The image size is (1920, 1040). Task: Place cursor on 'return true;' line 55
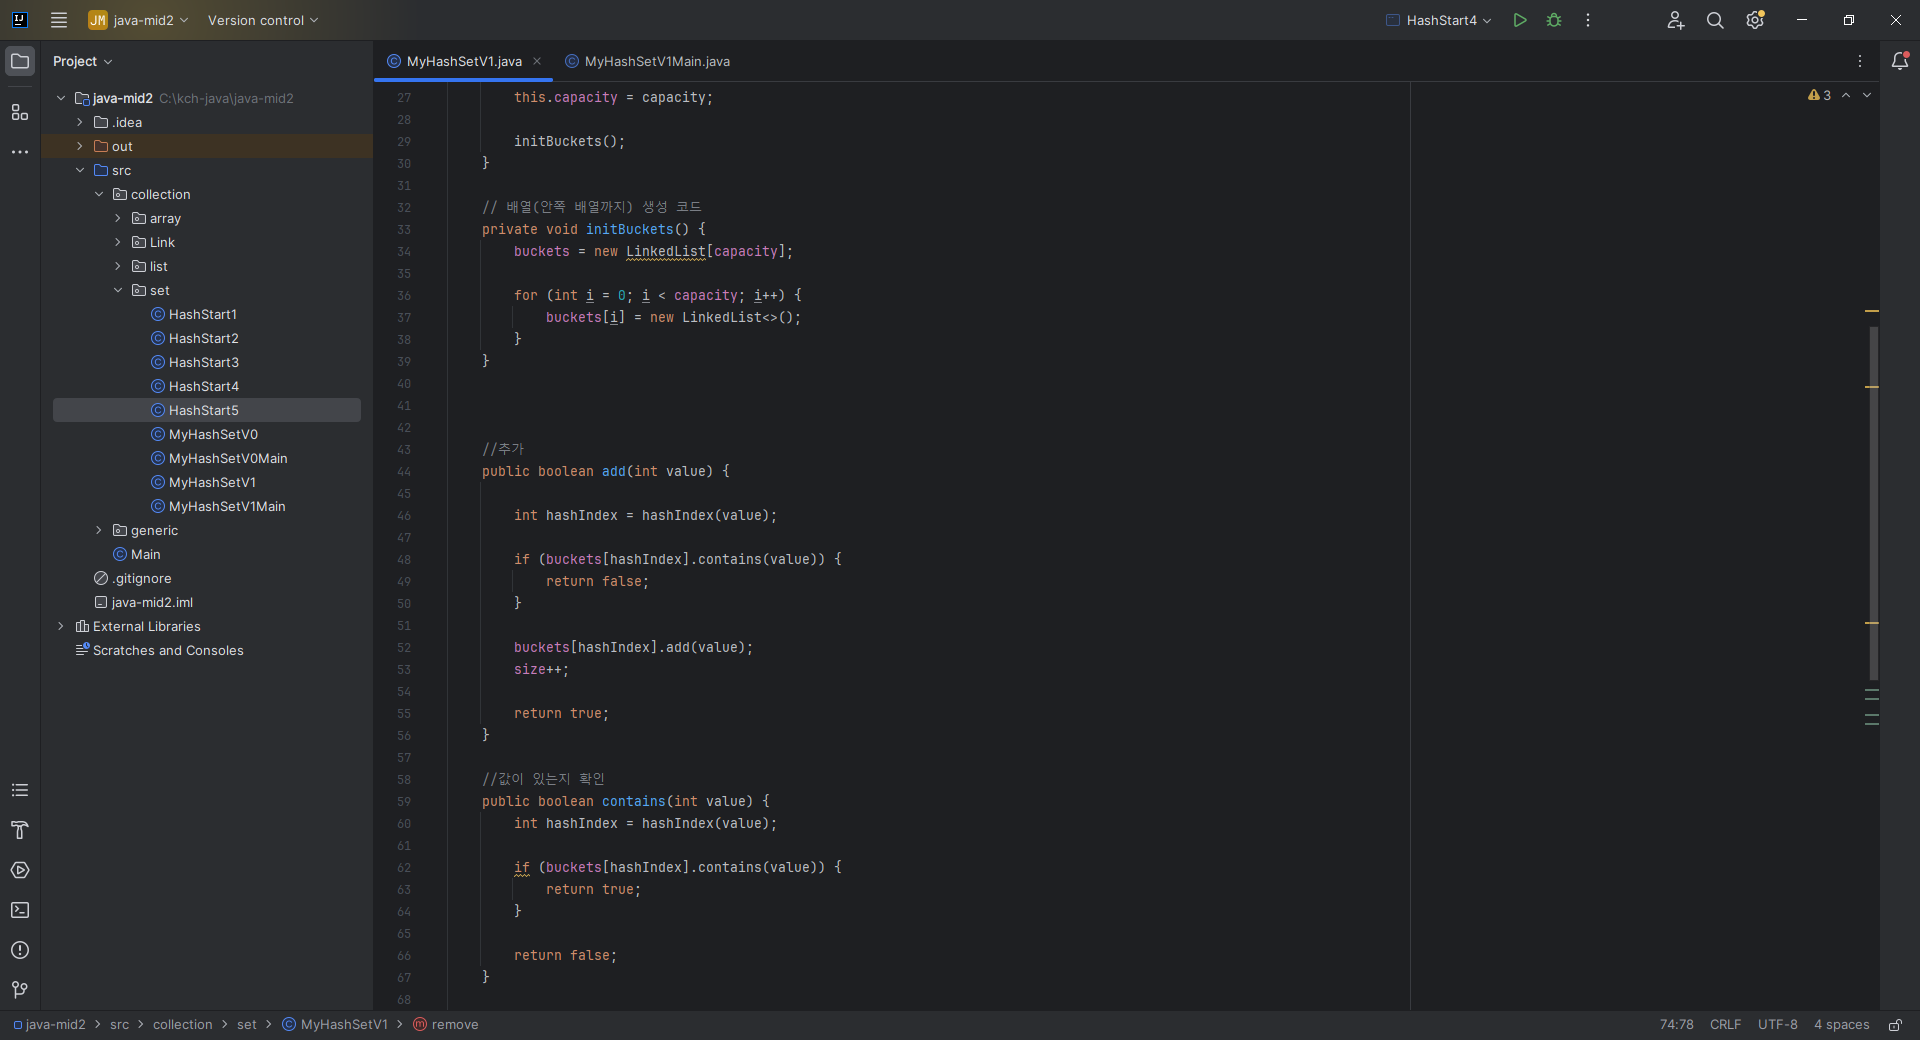click(561, 713)
